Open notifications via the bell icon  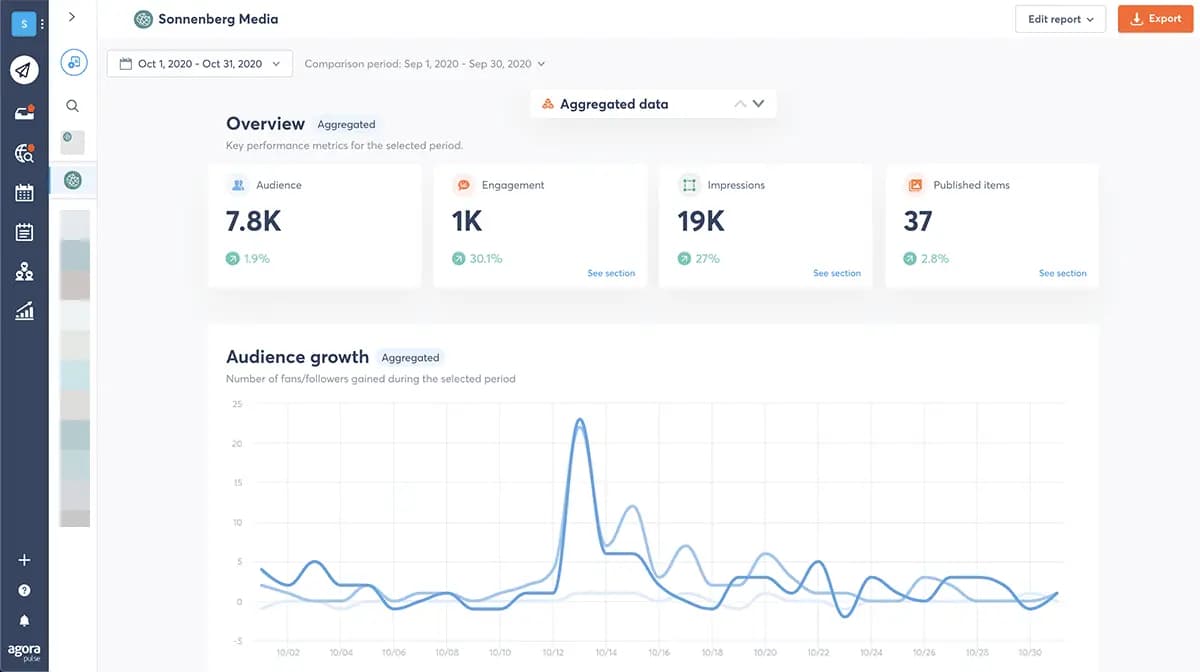(x=24, y=620)
